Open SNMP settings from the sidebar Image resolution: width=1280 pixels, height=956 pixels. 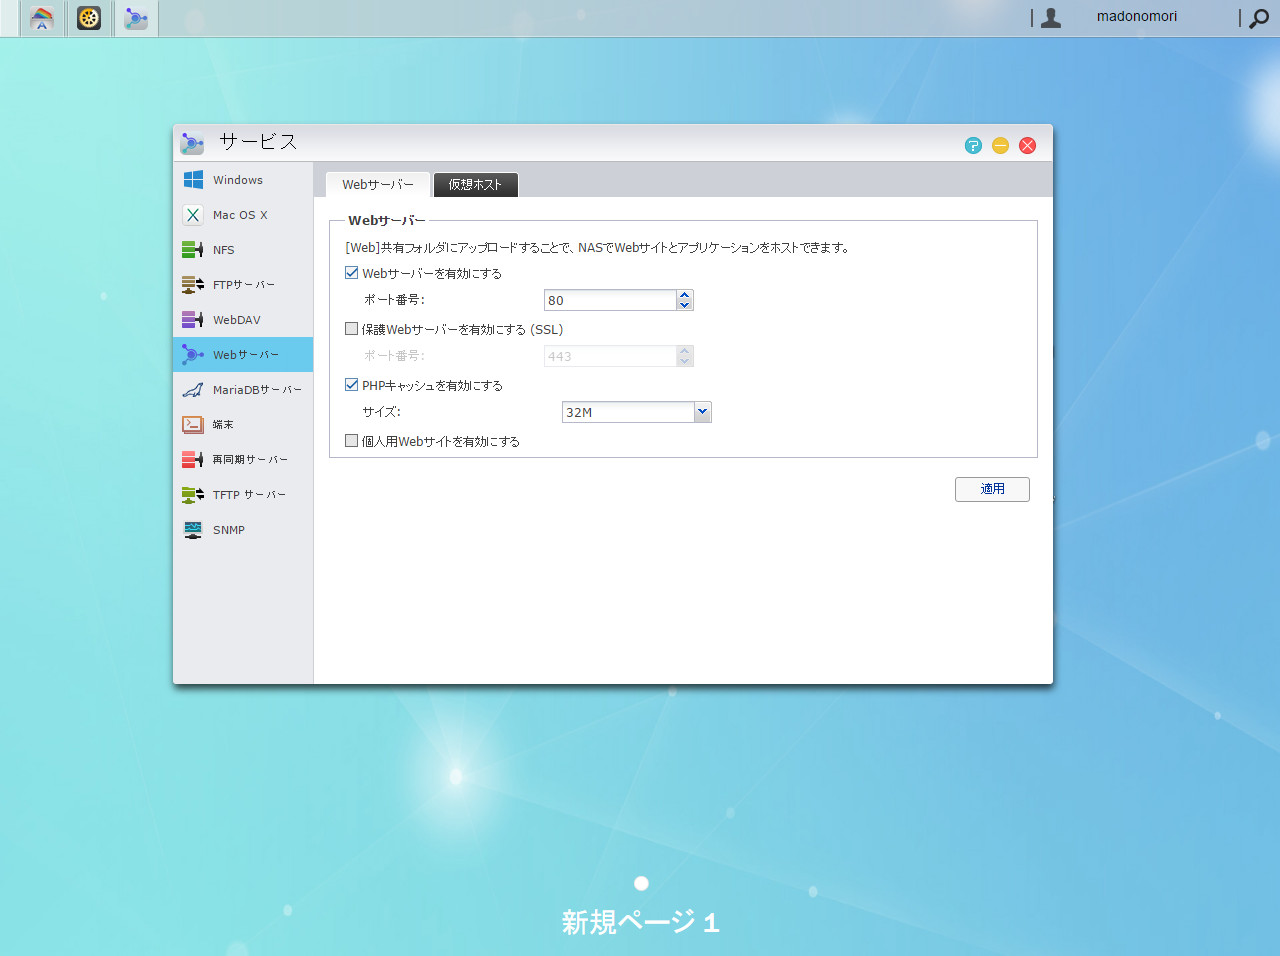[228, 529]
